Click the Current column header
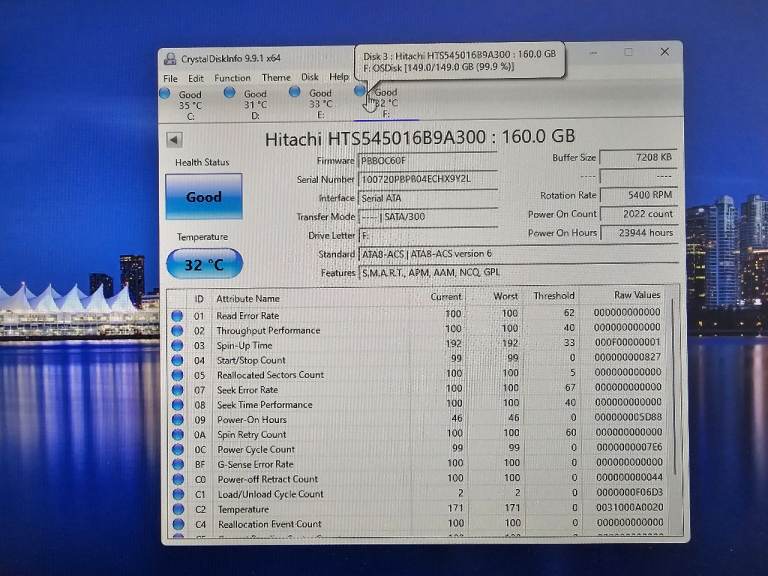The image size is (768, 576). click(x=446, y=297)
